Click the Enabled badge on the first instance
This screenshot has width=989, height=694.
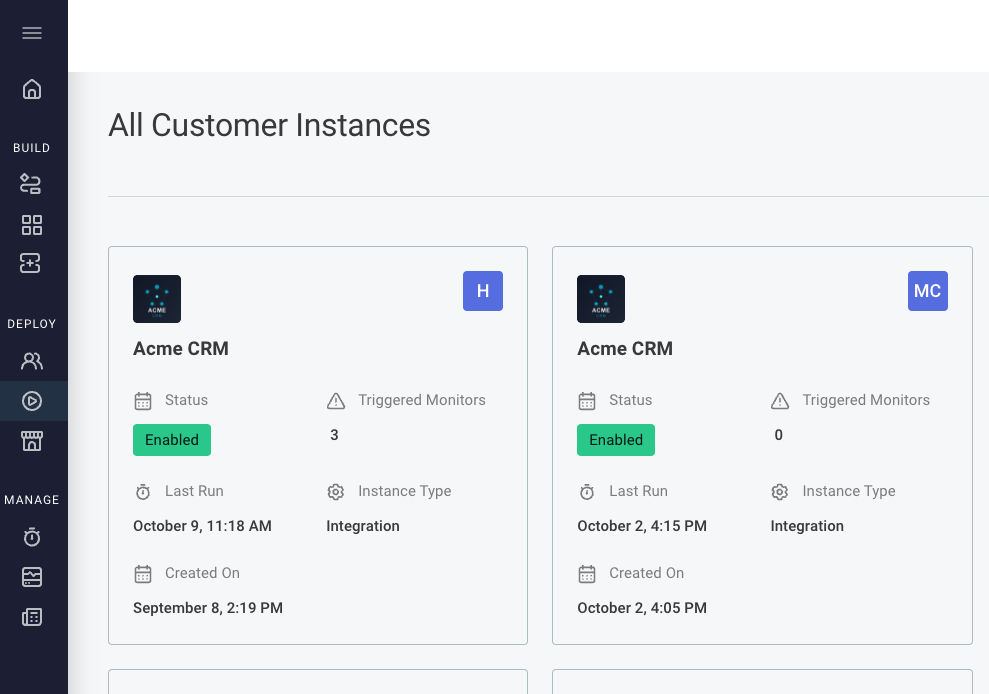tap(171, 439)
